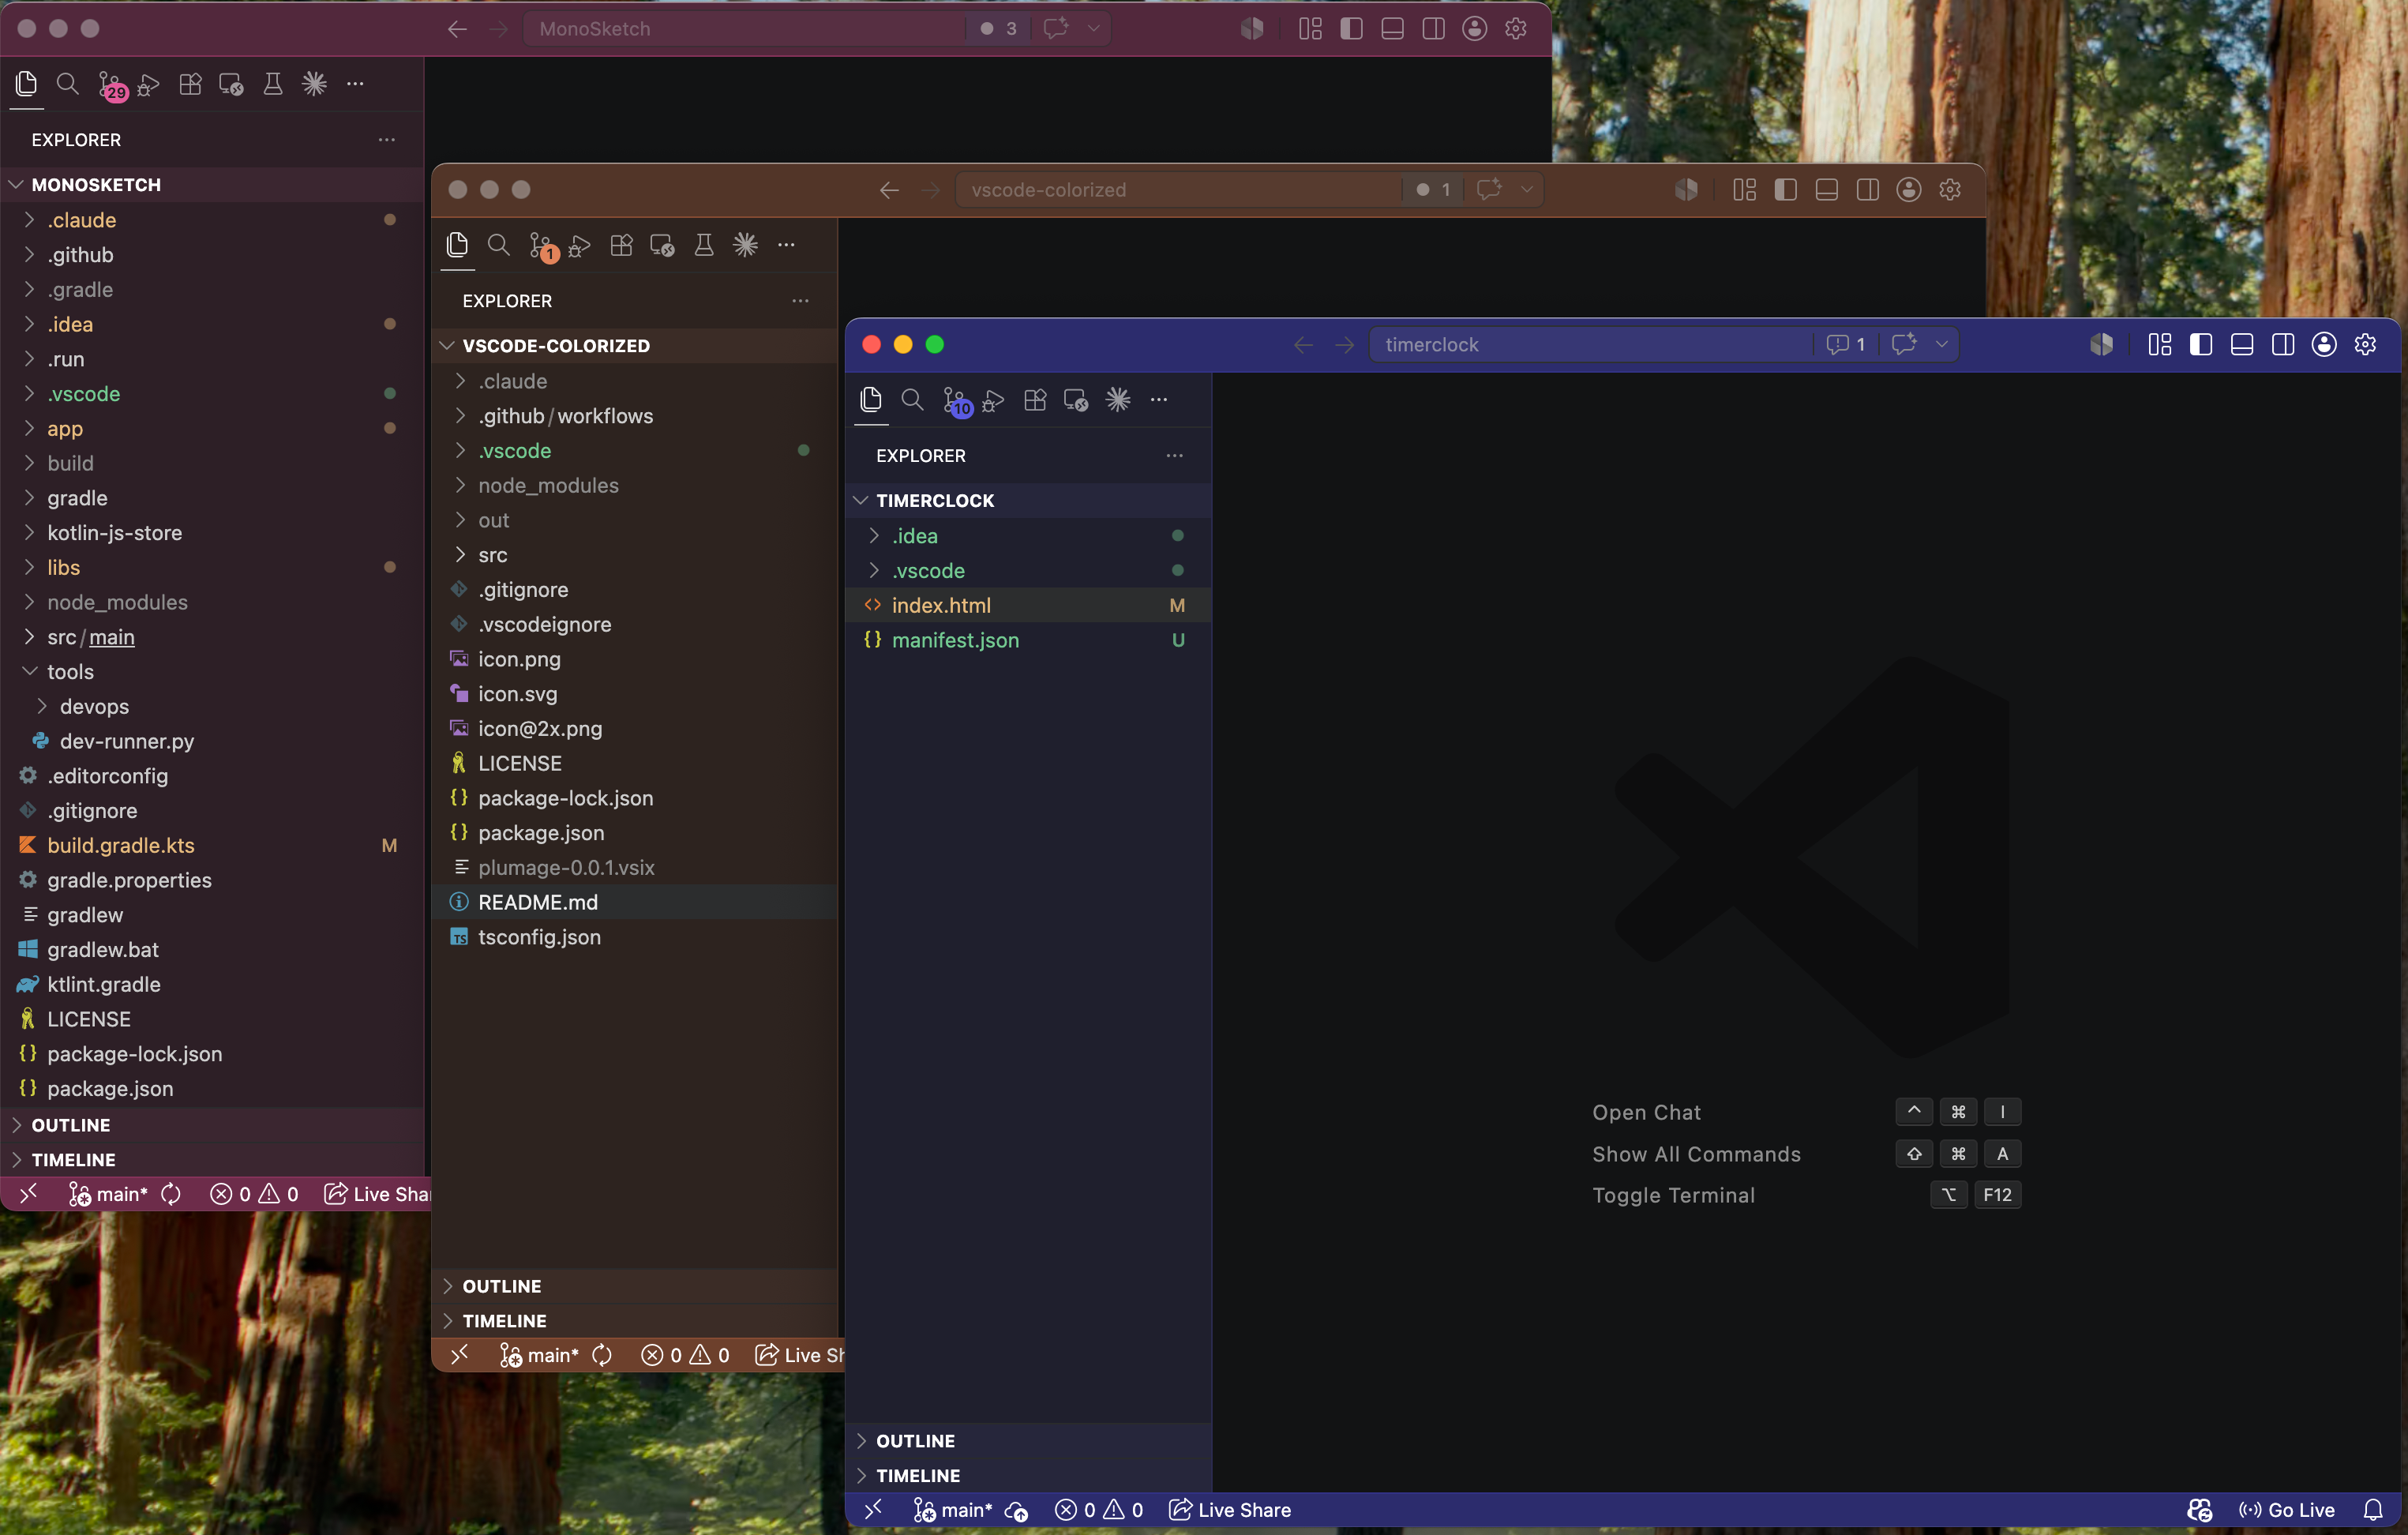This screenshot has width=2408, height=1535.
Task: Expand OUTLINE section in timerclock window
Action: pos(1028,1441)
